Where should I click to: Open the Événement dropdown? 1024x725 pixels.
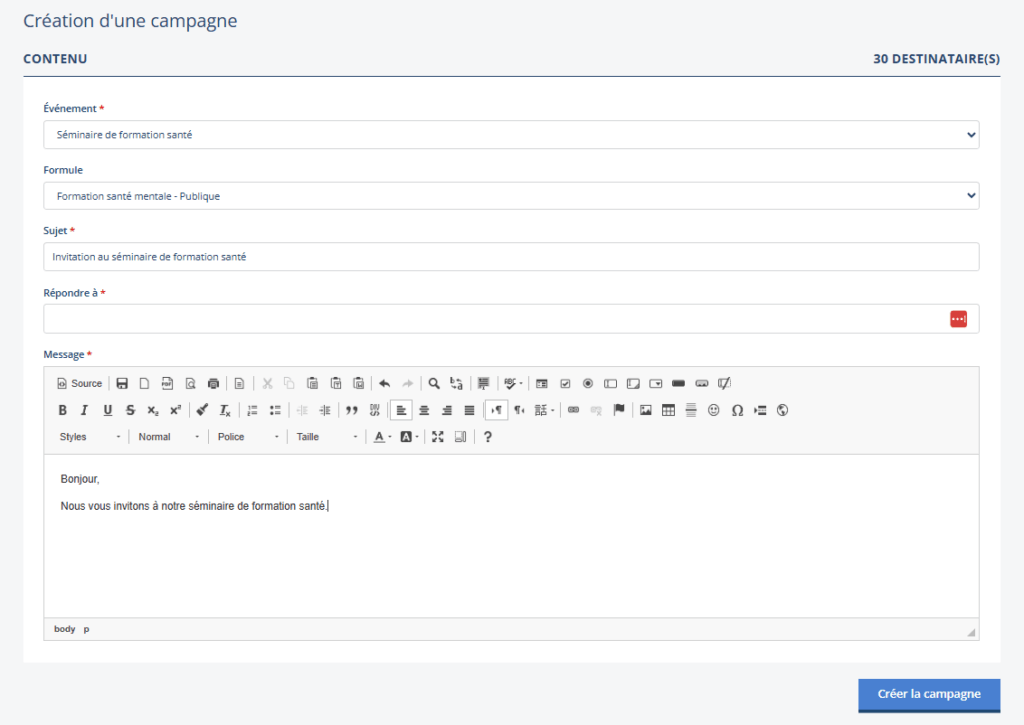[x=511, y=135]
